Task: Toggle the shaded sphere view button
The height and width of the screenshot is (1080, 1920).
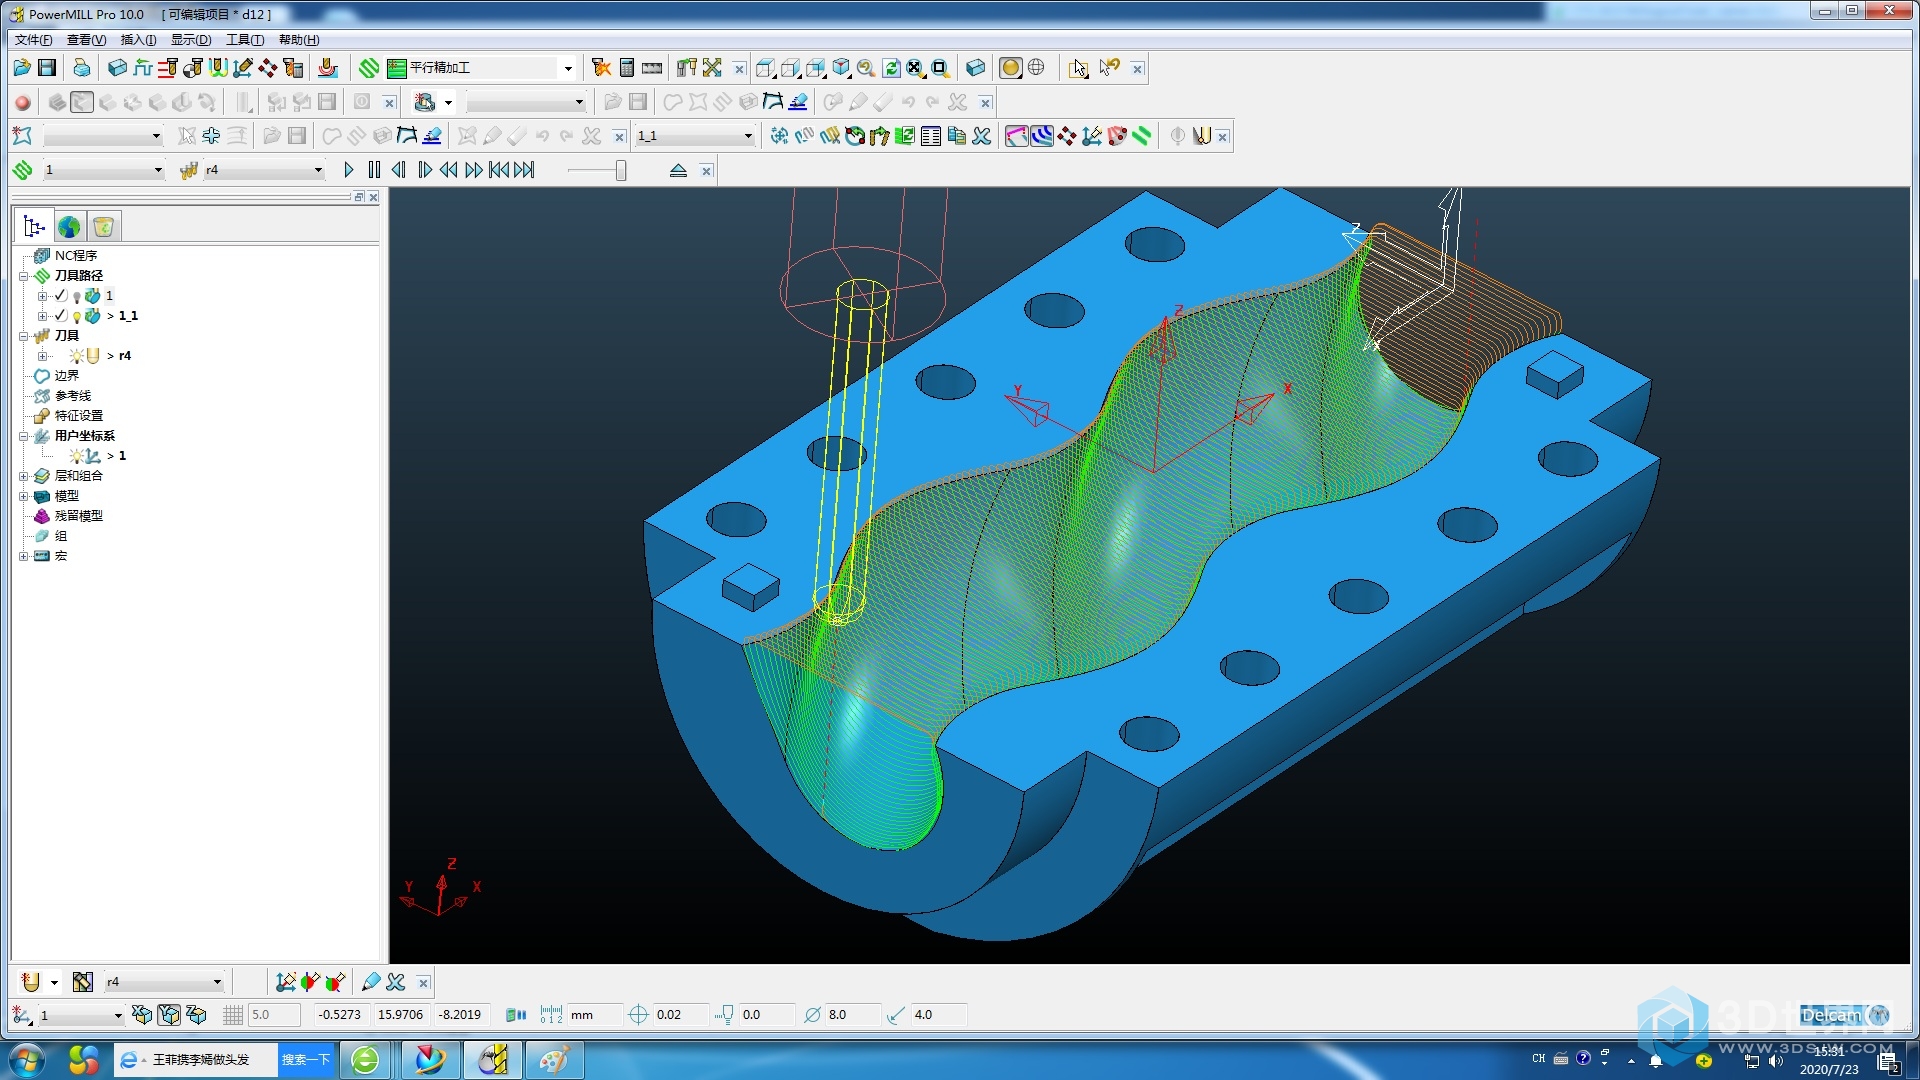Action: coord(1011,68)
